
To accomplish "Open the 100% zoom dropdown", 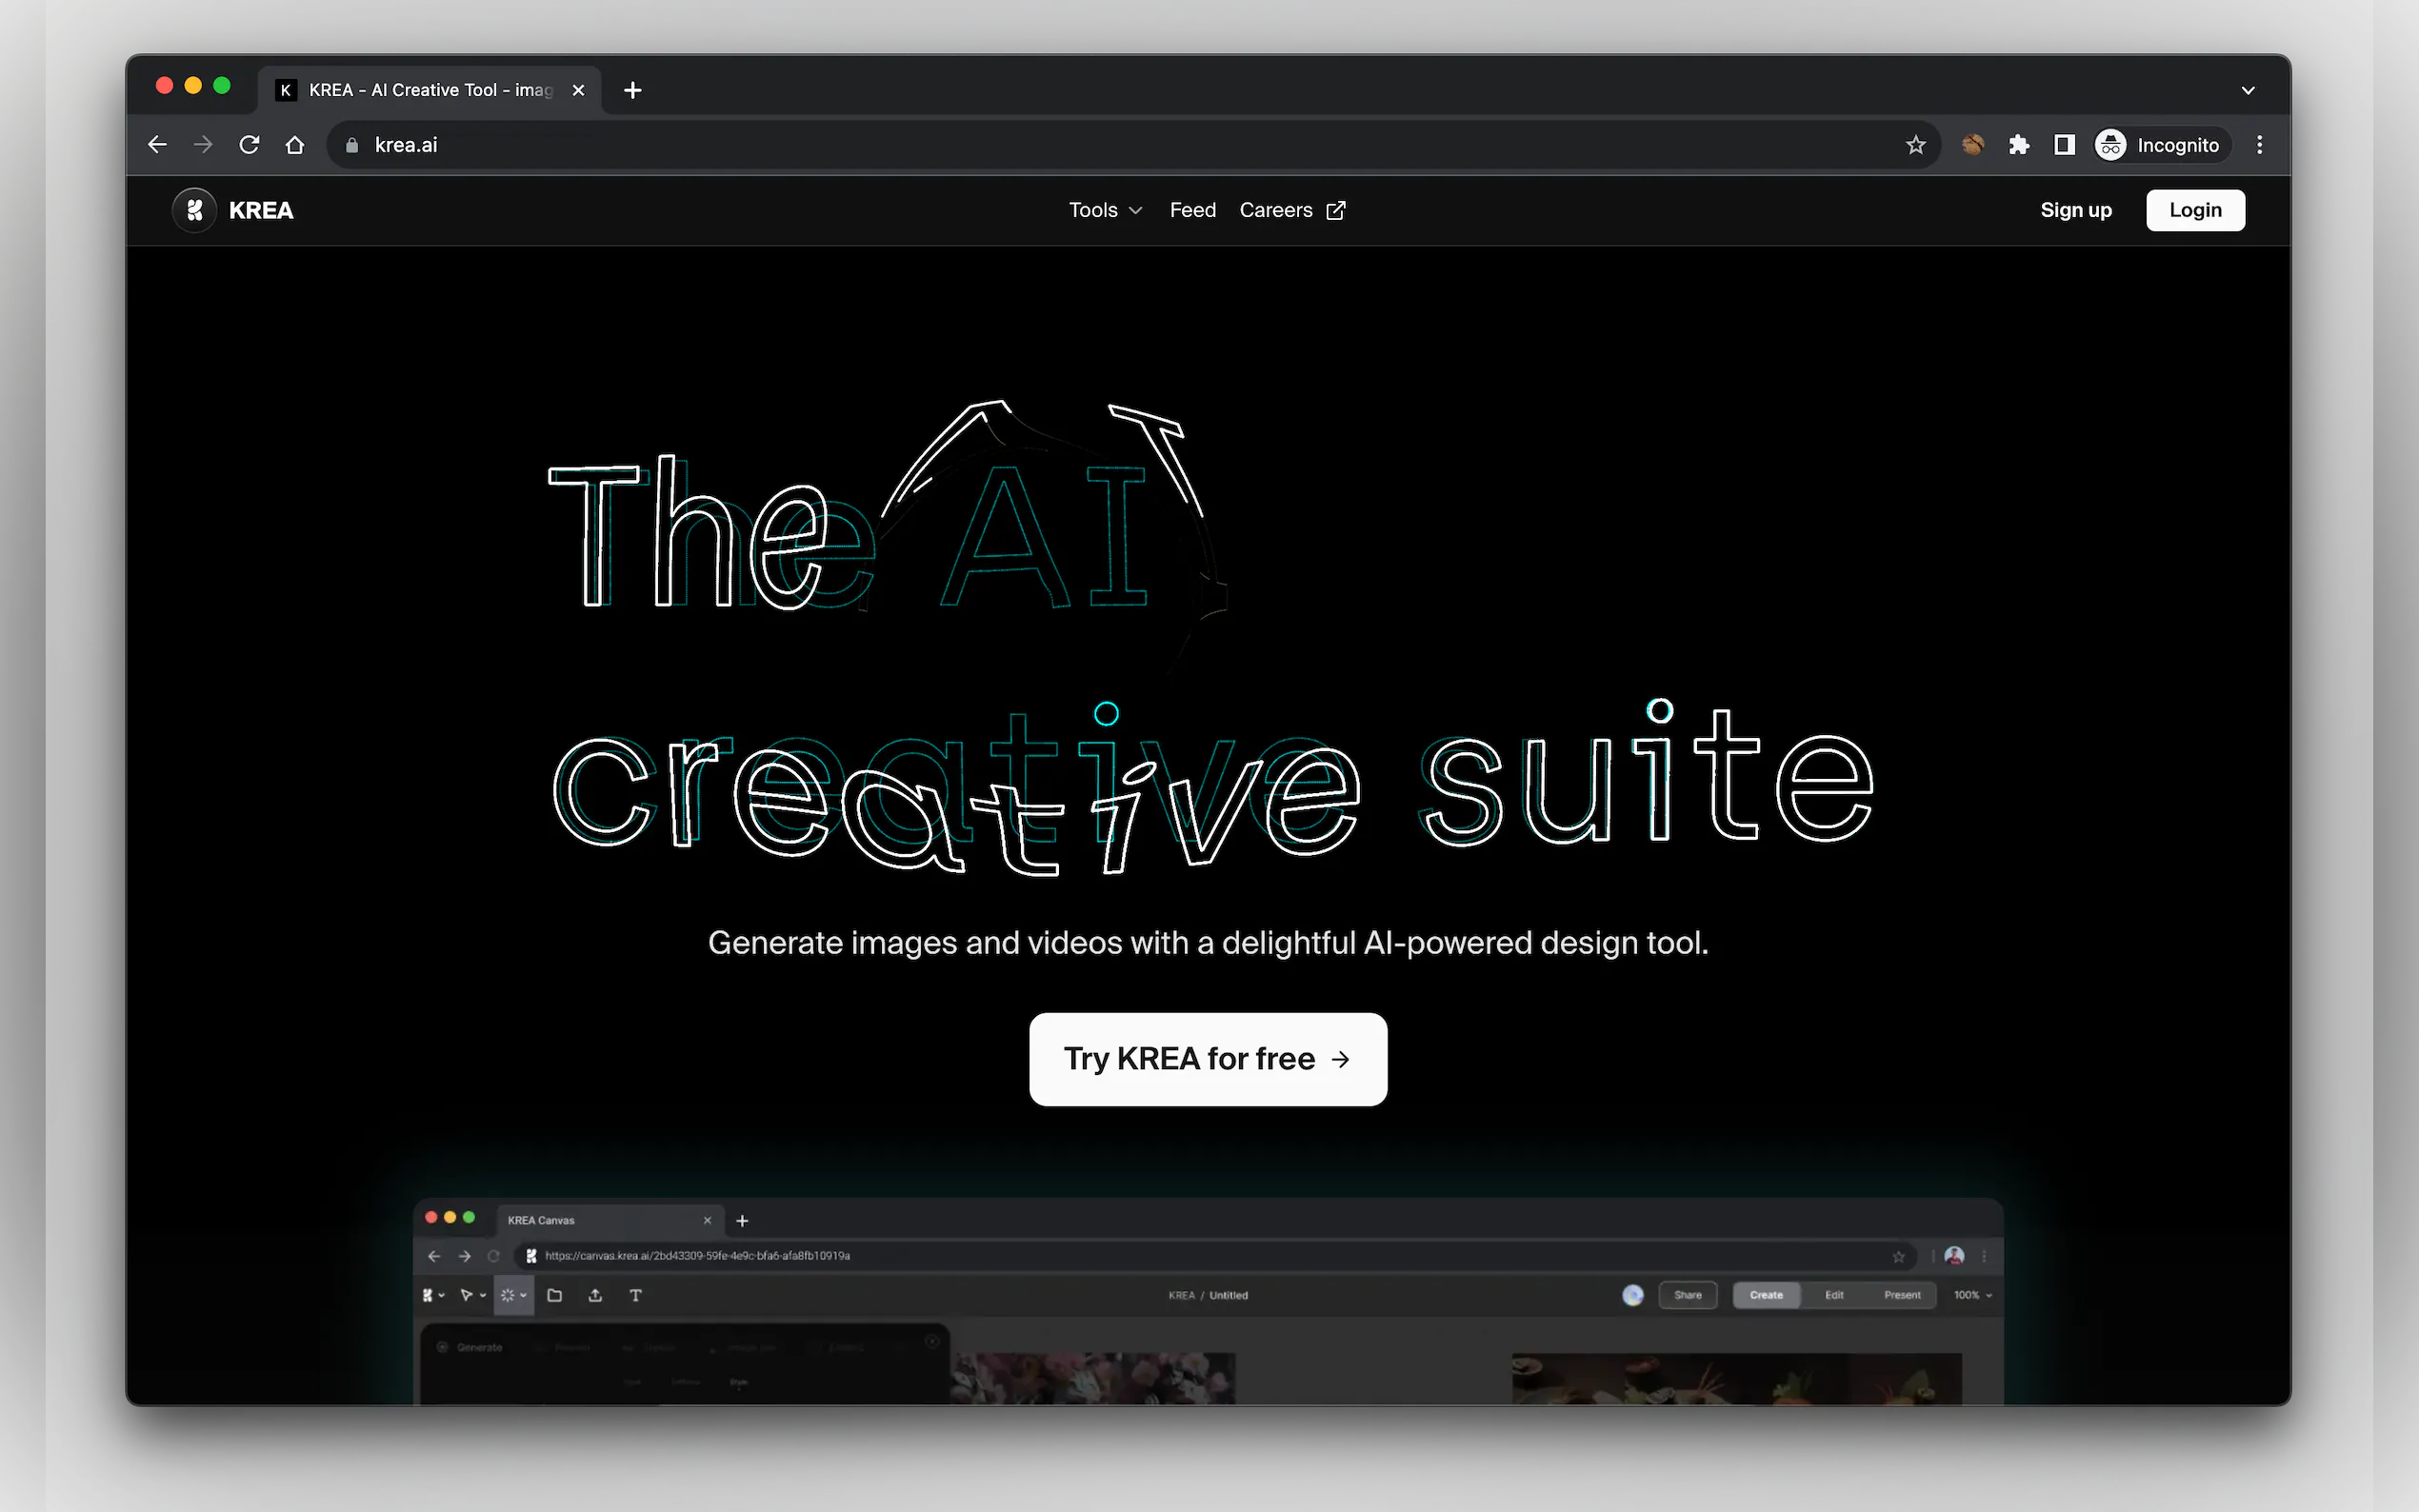I will (x=1972, y=1295).
